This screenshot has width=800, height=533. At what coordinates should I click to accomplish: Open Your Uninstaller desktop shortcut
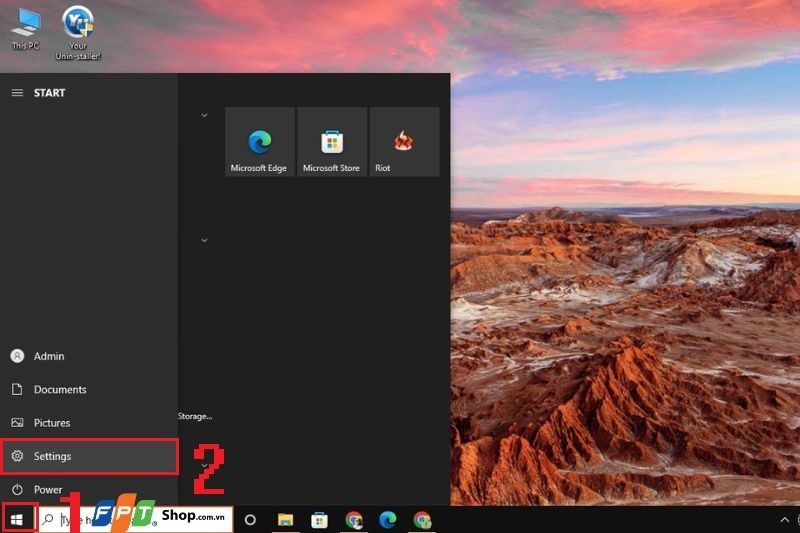tap(78, 33)
